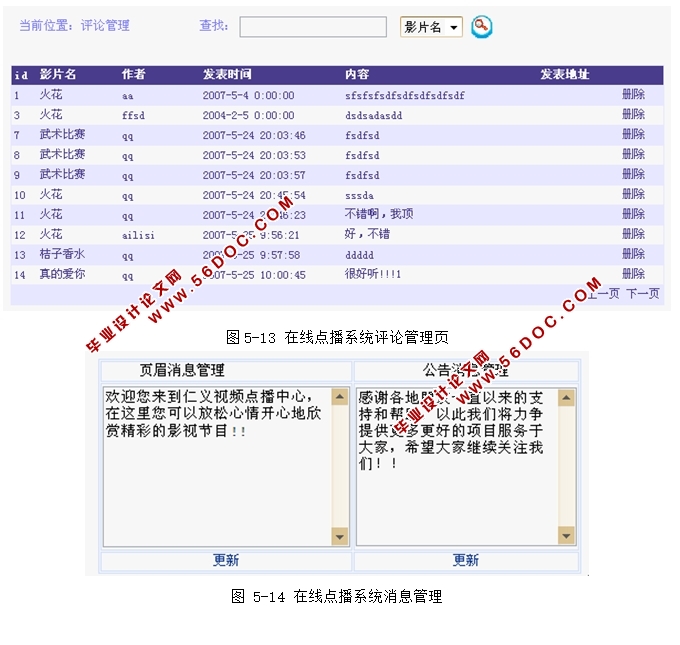The image size is (680, 645).
Task: Select content cell sfsfsfsdfsdfsdfsdfsdf
Action: 405,95
